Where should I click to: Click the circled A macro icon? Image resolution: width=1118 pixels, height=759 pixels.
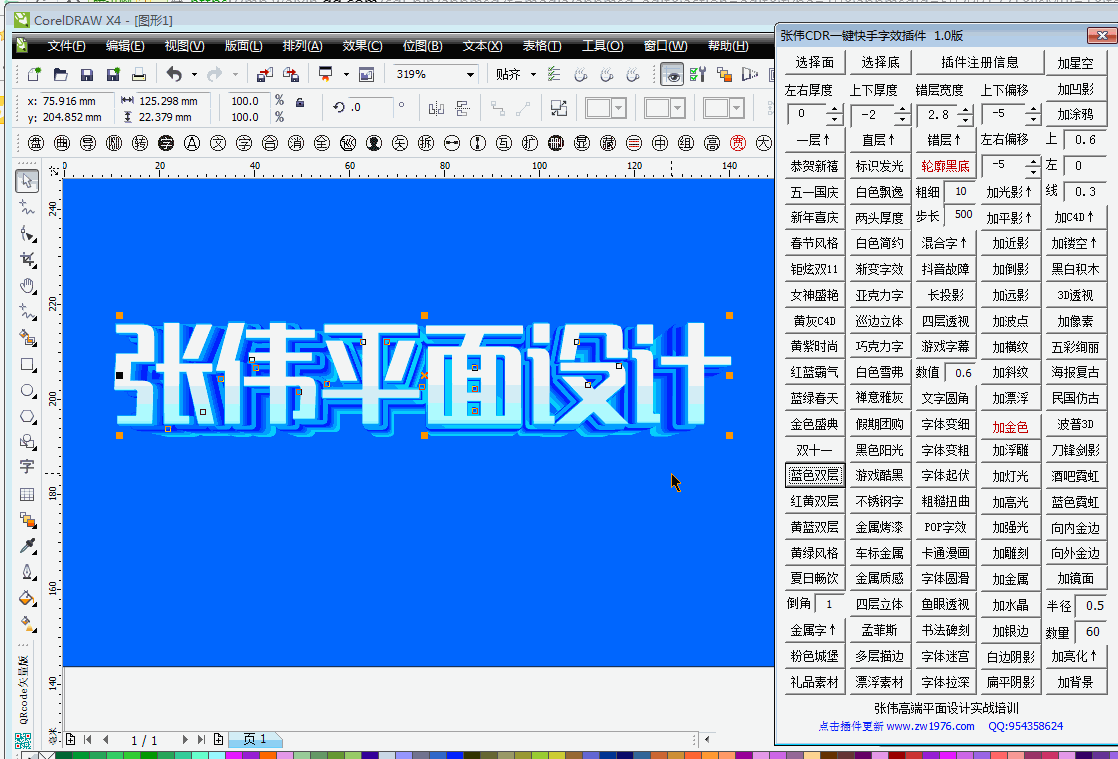click(192, 143)
